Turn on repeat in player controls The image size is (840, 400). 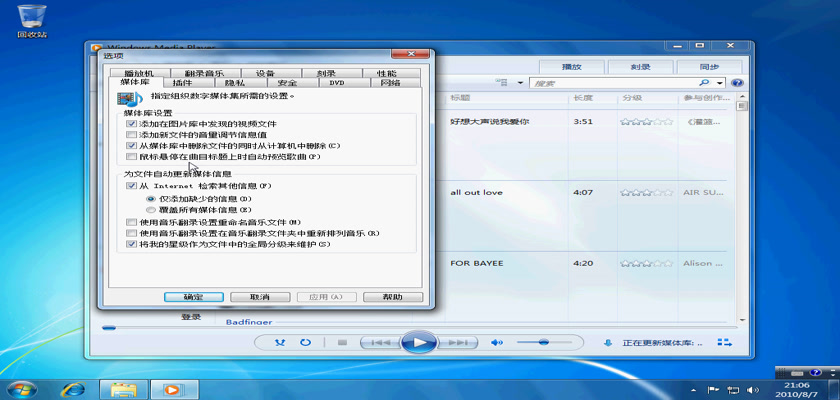click(x=305, y=343)
